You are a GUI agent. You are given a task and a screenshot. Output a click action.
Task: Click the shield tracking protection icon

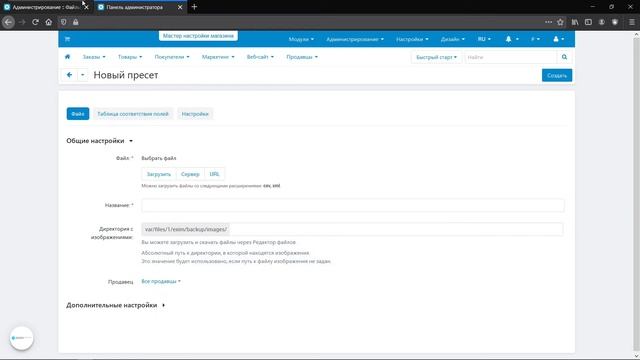[64, 22]
